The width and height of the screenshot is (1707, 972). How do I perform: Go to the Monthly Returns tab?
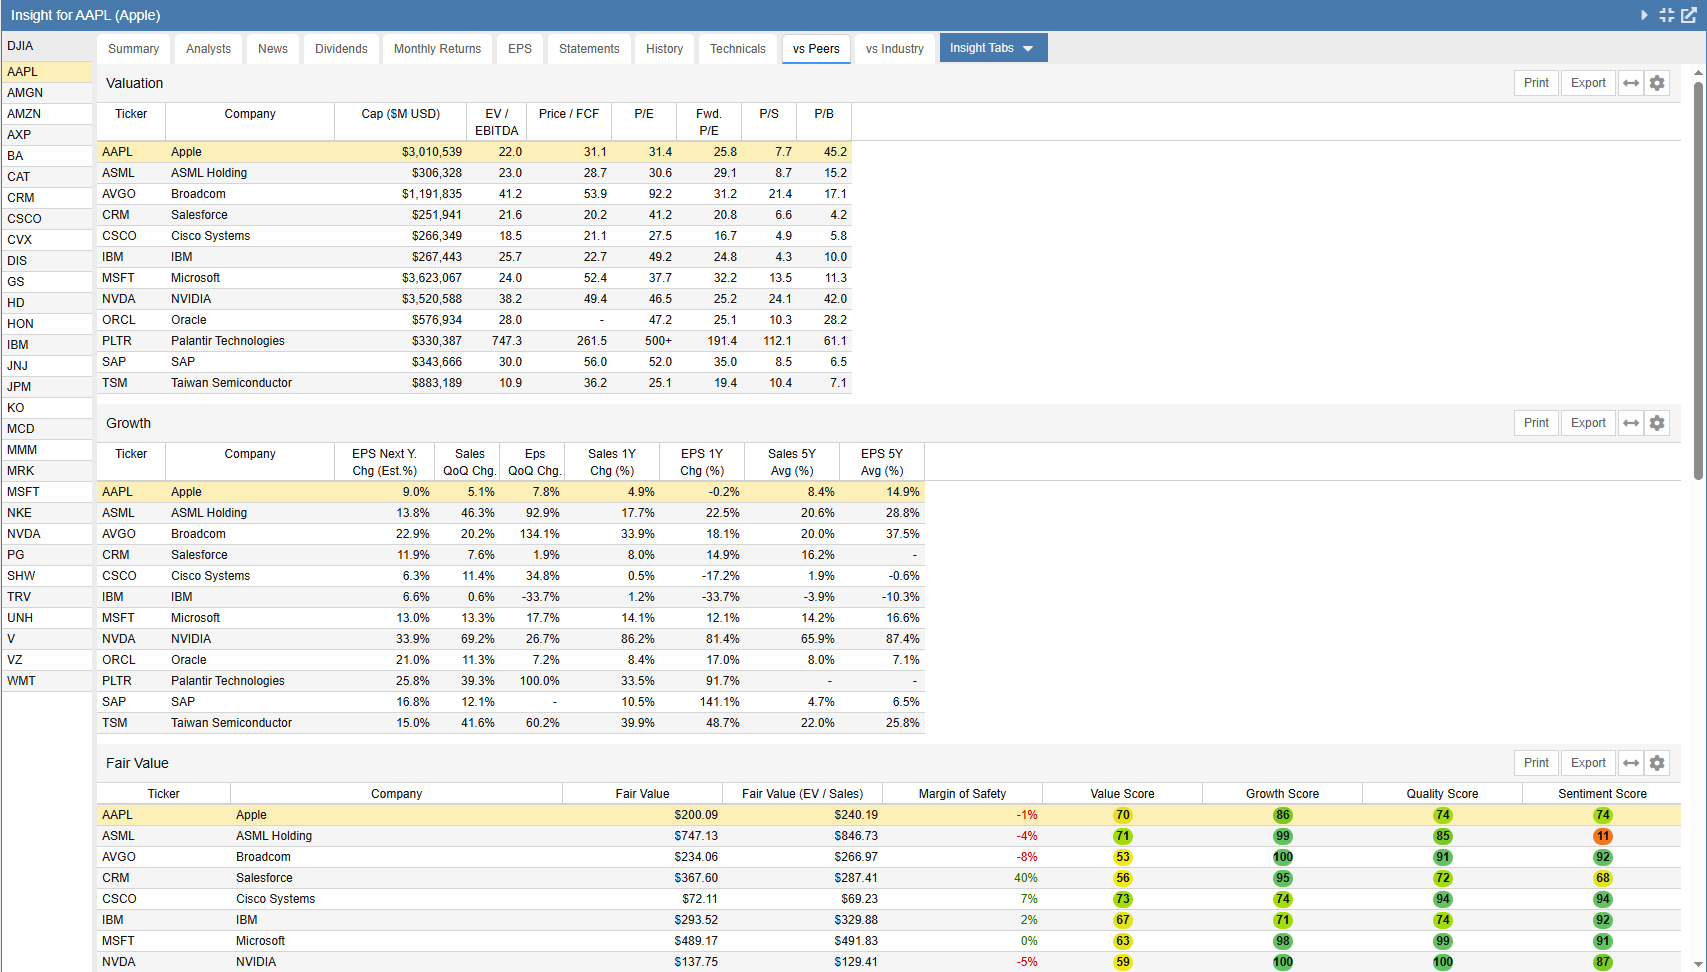pos(437,49)
